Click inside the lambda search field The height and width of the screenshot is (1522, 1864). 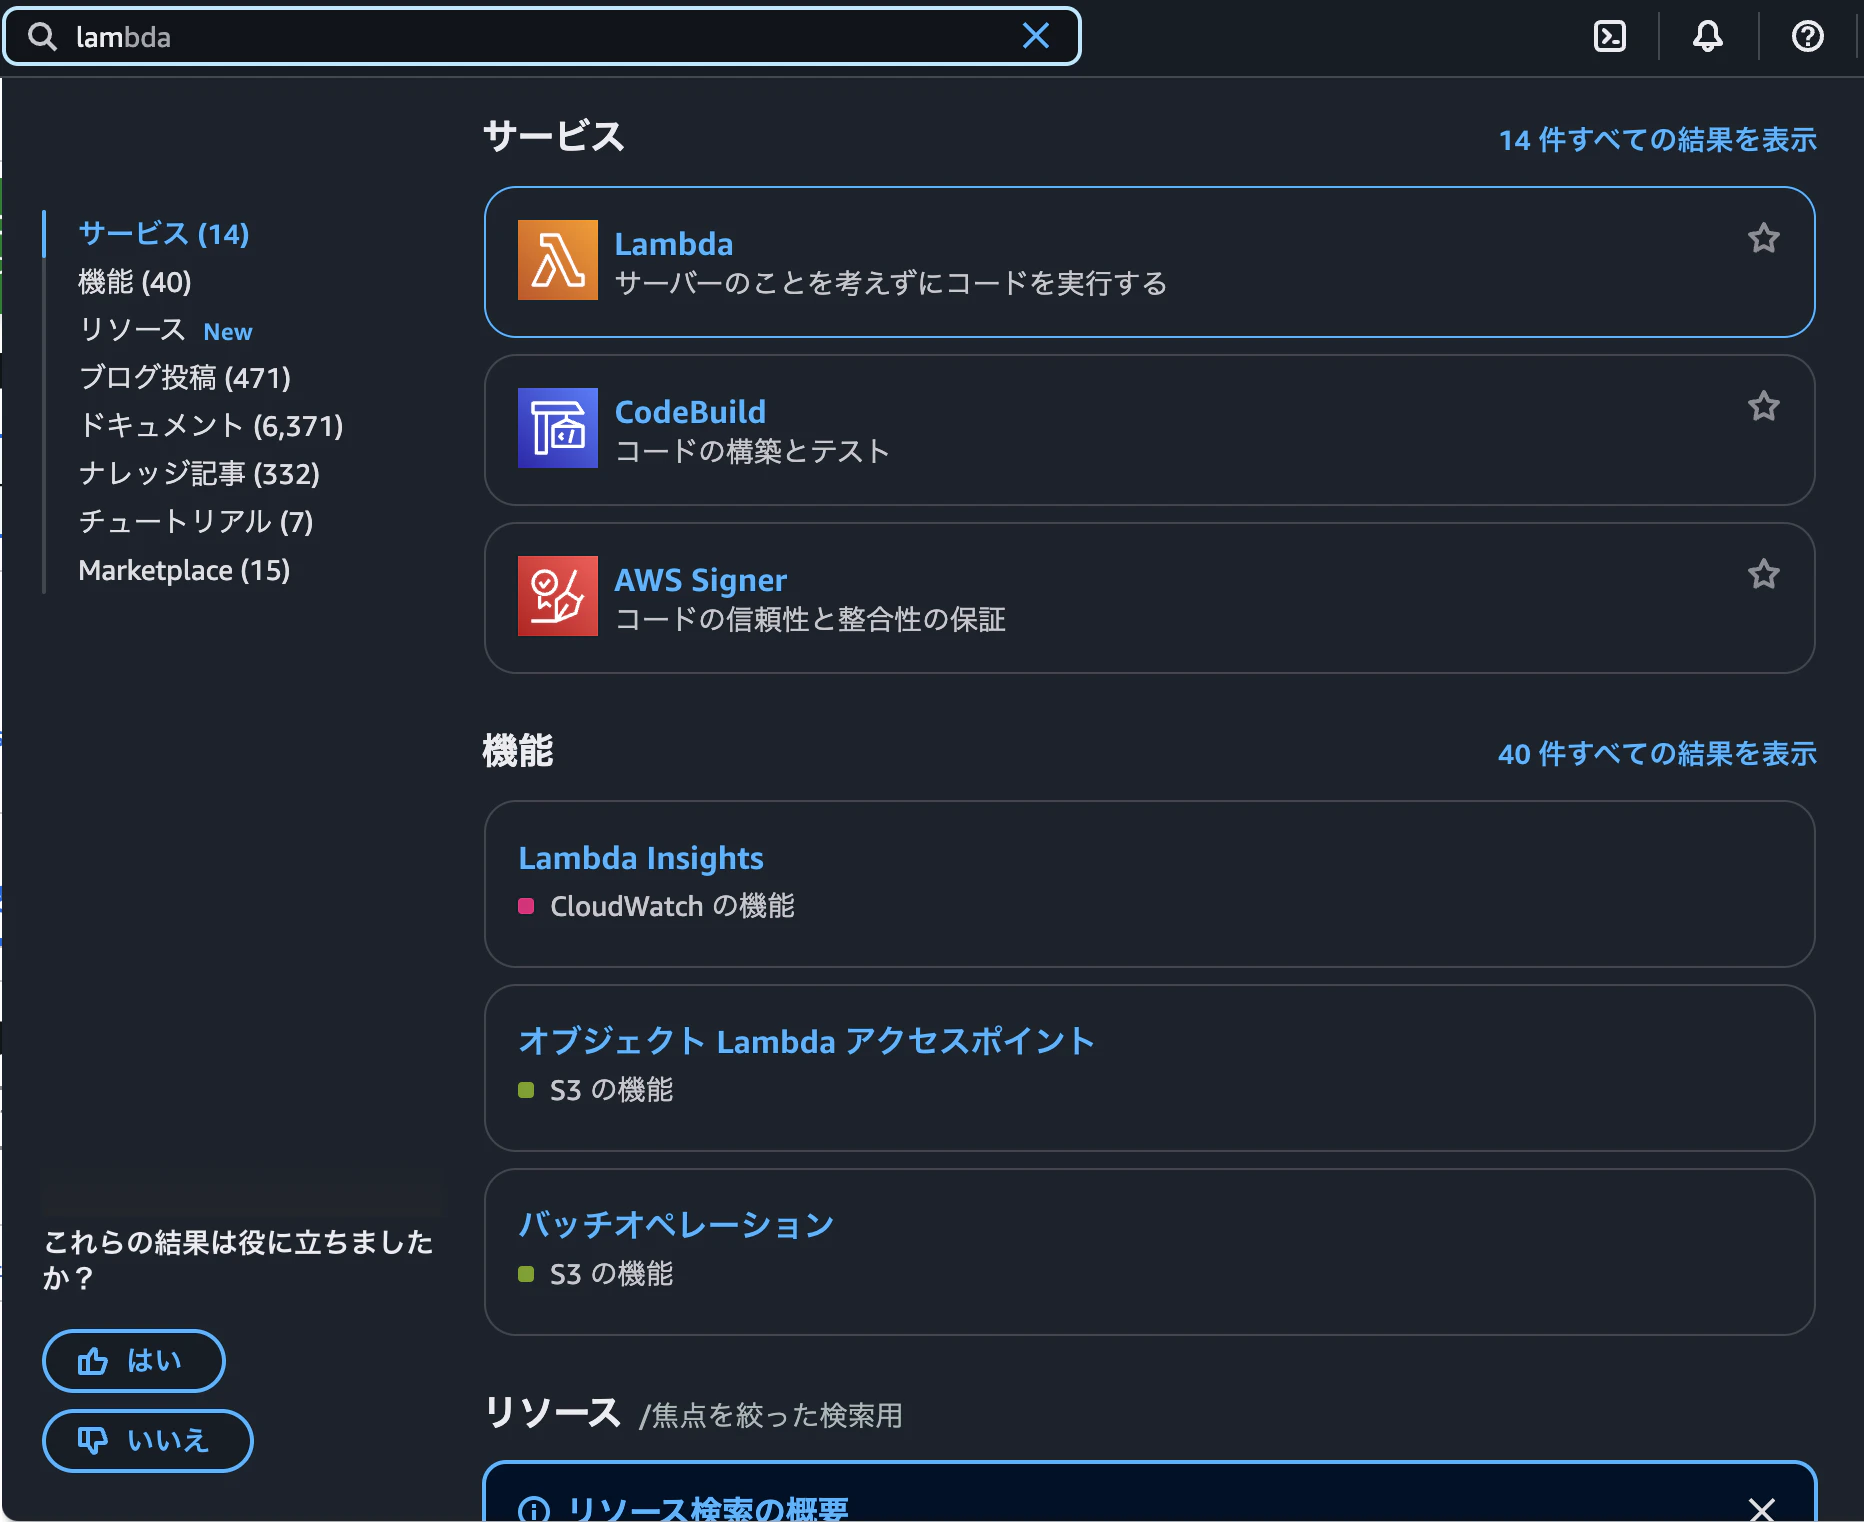540,37
